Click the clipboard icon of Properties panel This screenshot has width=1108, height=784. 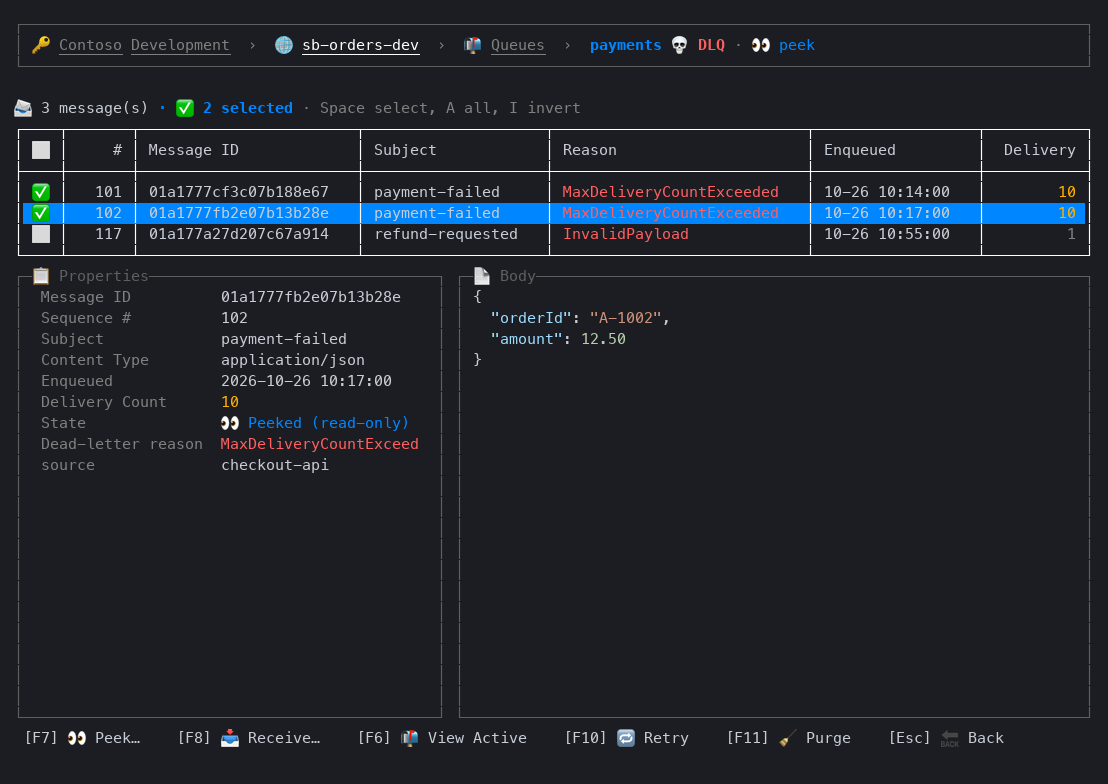[41, 276]
